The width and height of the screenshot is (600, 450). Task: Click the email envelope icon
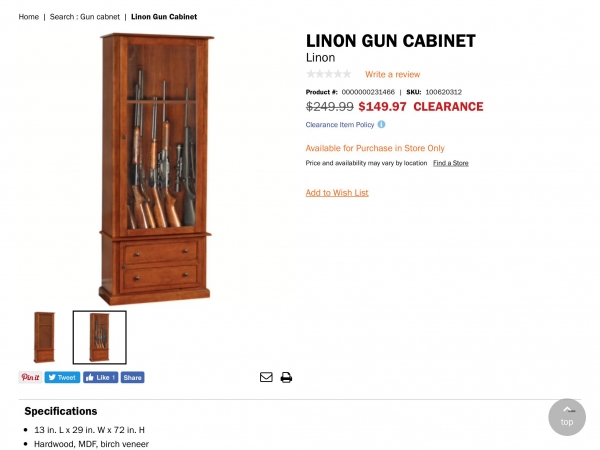point(266,377)
